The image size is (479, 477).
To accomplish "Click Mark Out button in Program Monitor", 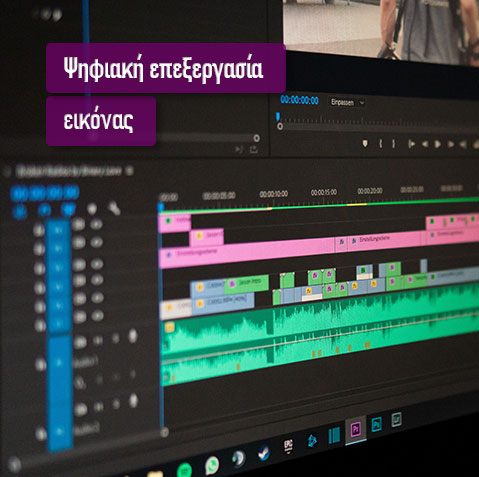I will tap(394, 144).
